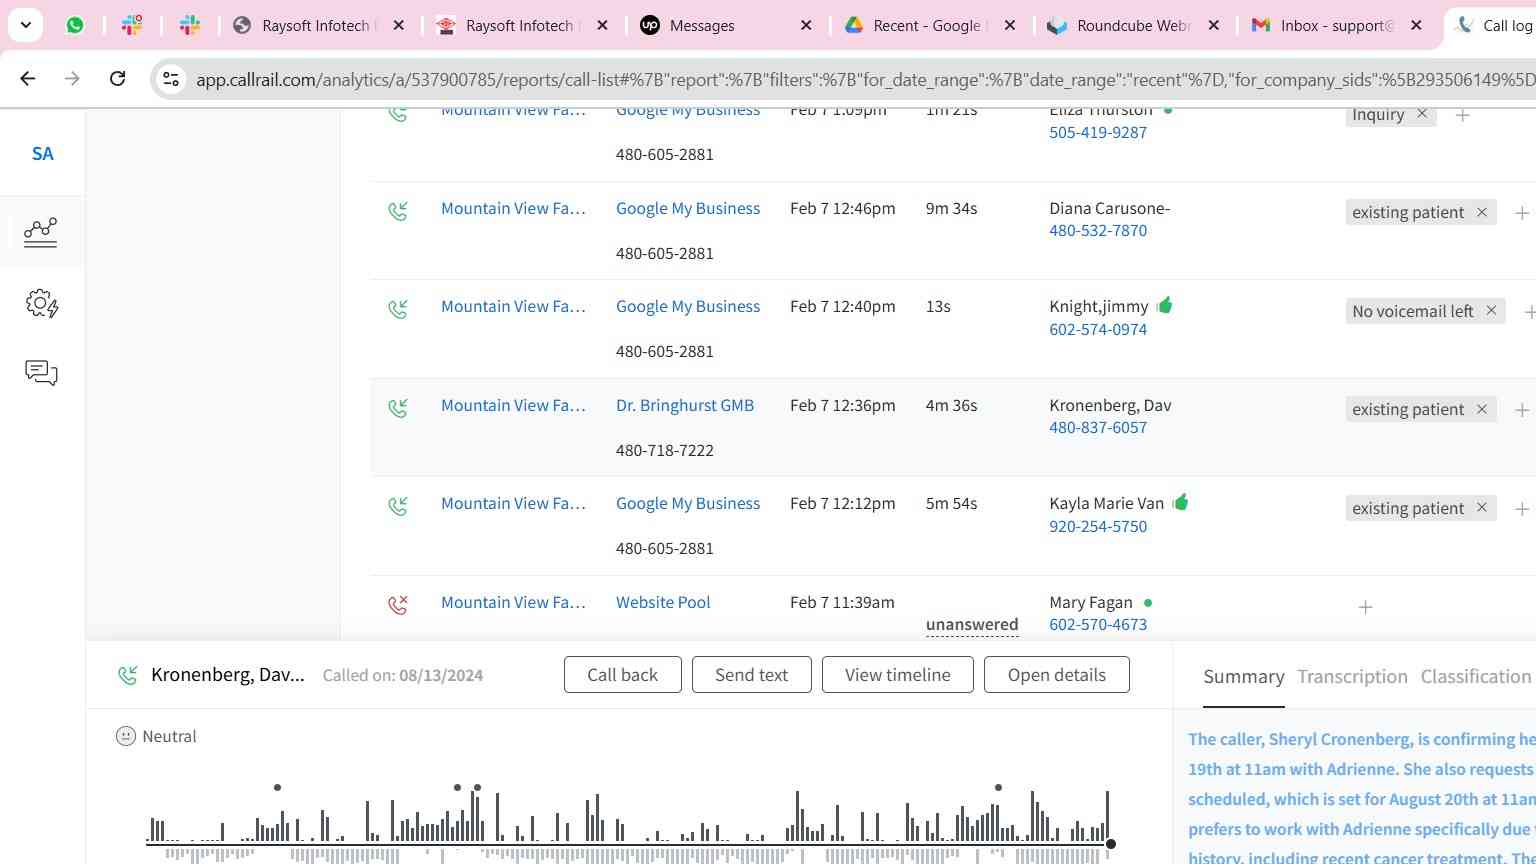The height and width of the screenshot is (864, 1536).
Task: Click thumbs-up icon next to Knight,jimmy
Action: click(1164, 305)
